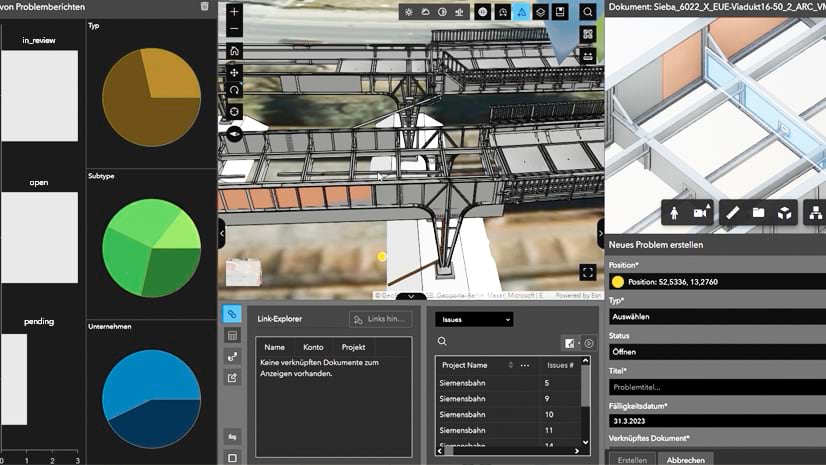
Task: Click the selection tool in Issues panel
Action: (x=570, y=343)
